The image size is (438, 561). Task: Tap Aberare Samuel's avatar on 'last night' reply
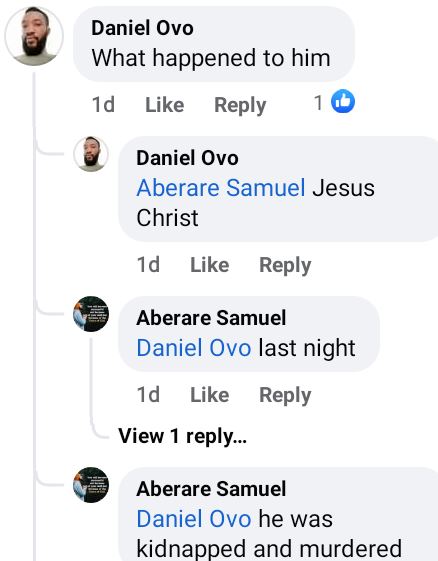[x=91, y=314]
